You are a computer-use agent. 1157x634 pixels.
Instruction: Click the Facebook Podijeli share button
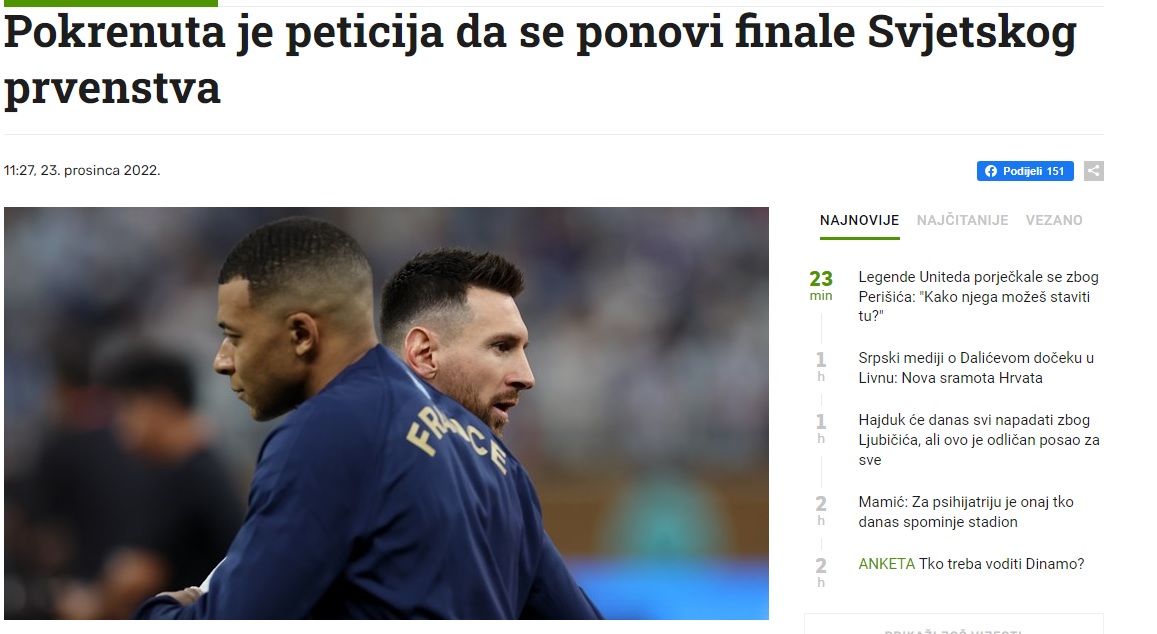1025,170
